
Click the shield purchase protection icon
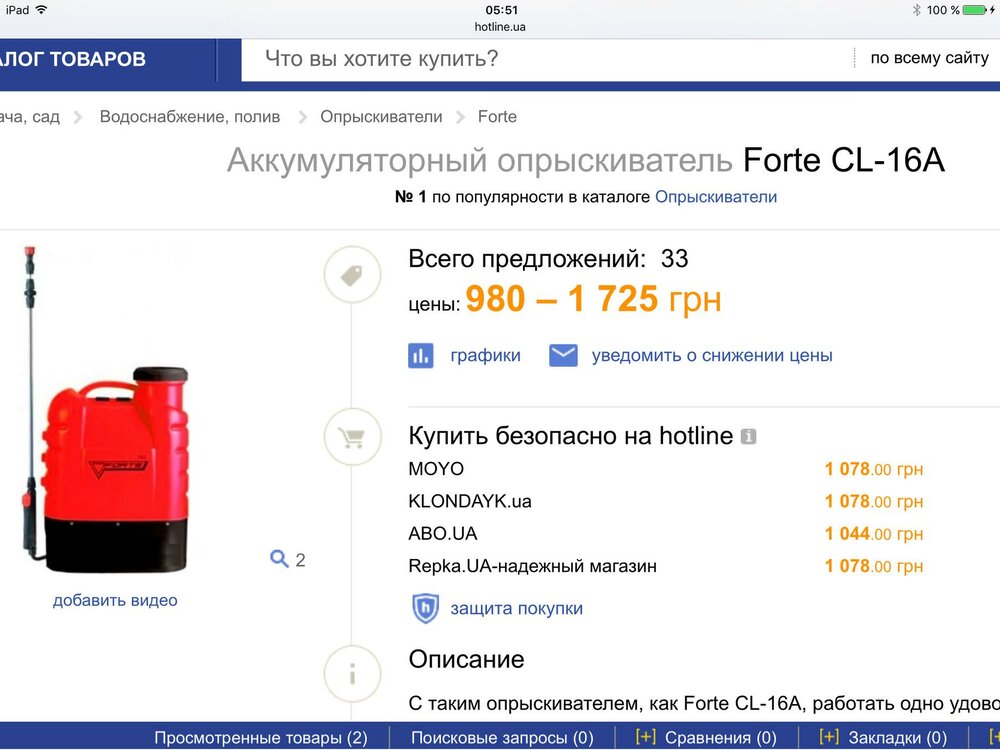(425, 608)
